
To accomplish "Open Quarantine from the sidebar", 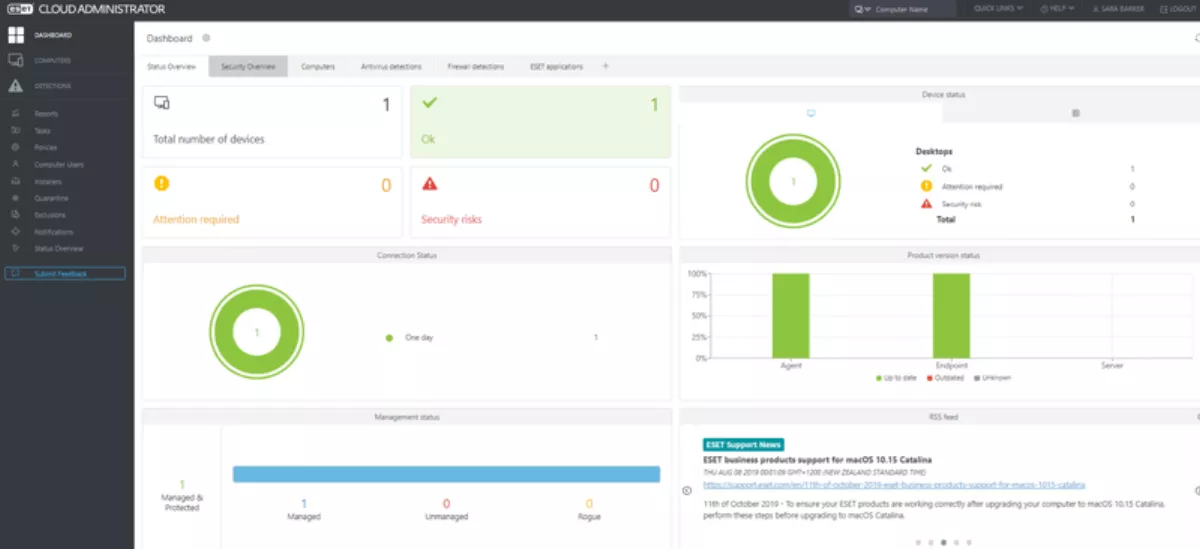I will 16,198.
